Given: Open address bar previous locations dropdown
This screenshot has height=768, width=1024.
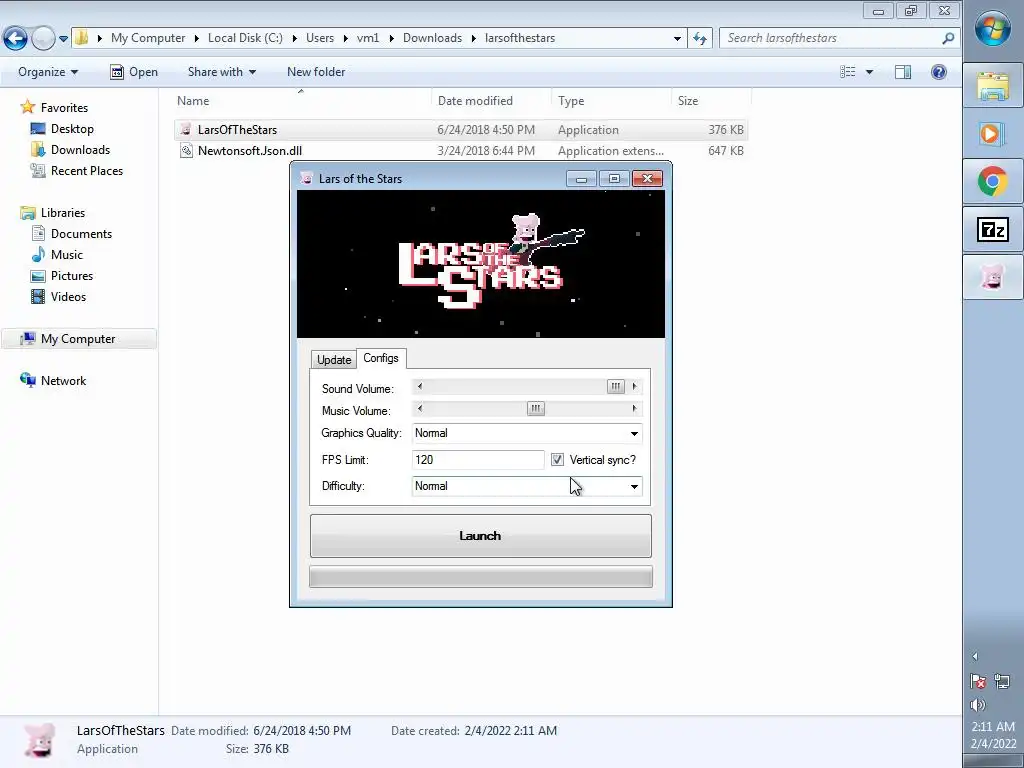Looking at the screenshot, I should [x=677, y=39].
